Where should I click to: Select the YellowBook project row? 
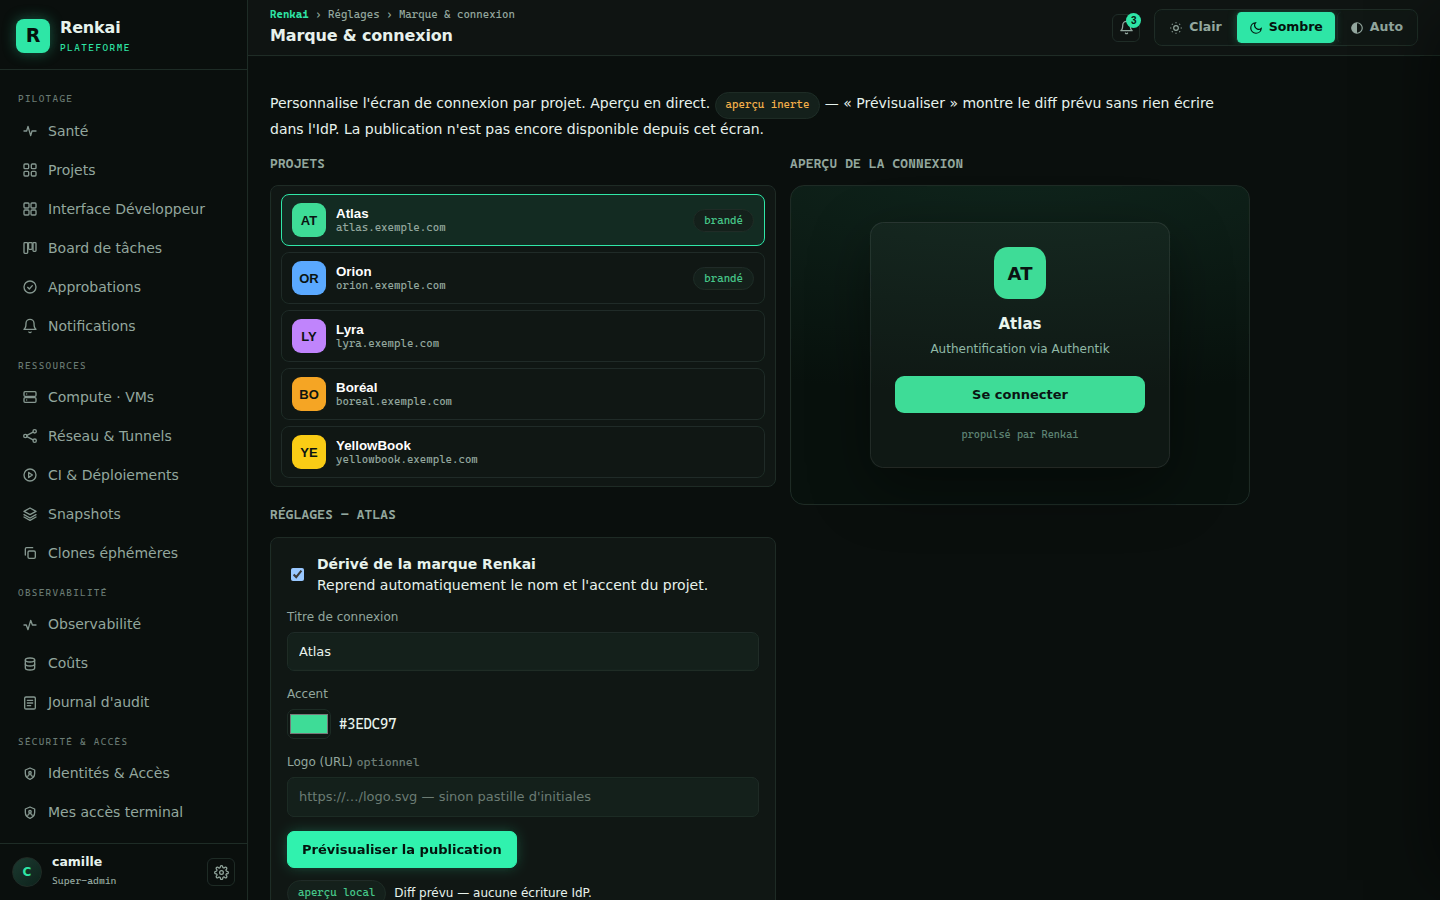point(523,452)
